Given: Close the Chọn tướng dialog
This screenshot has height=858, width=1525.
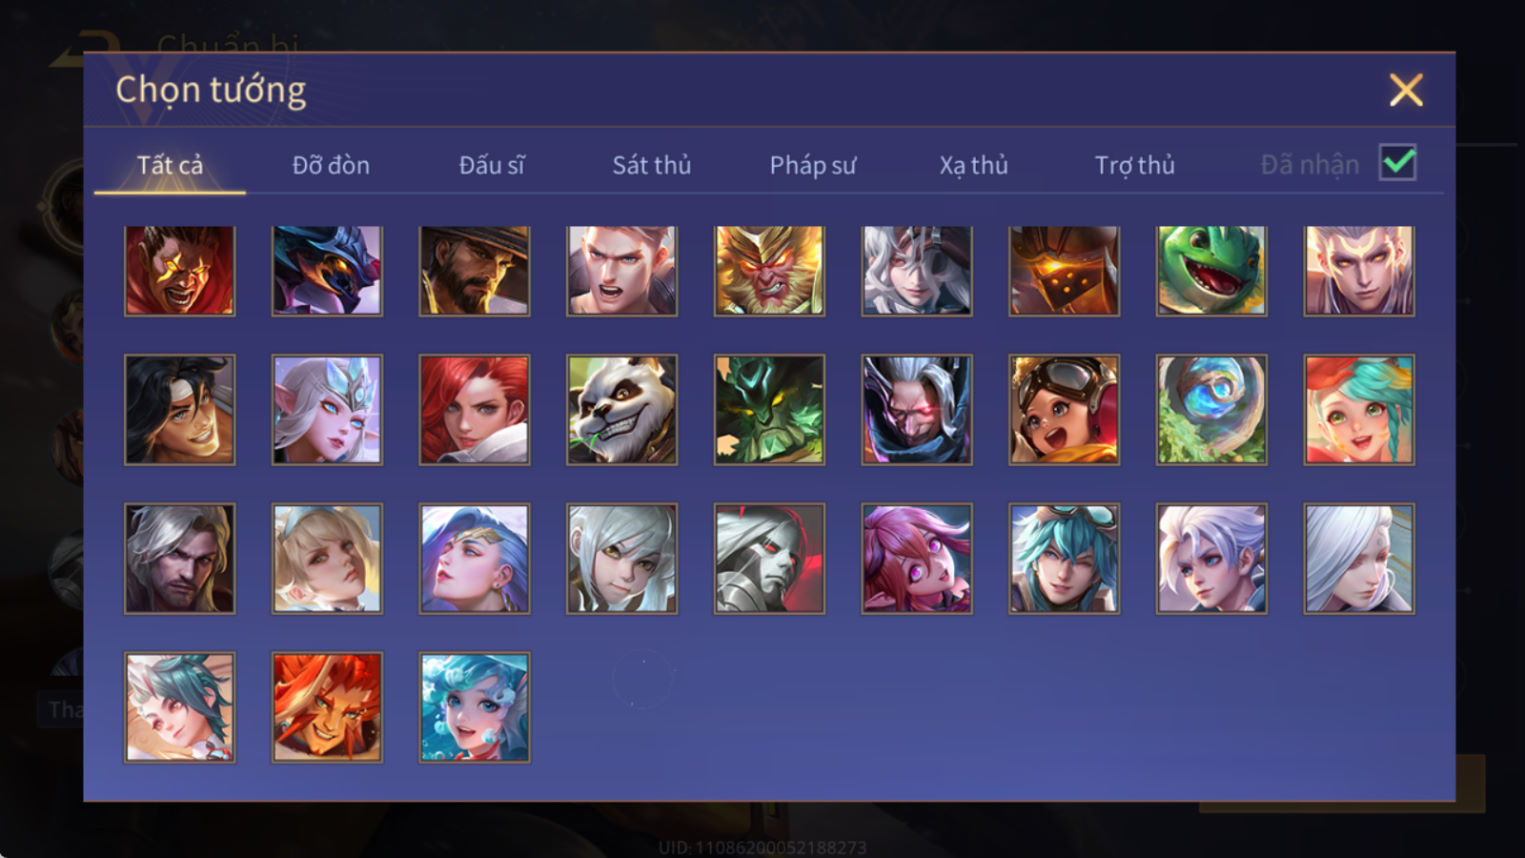Looking at the screenshot, I should click(1406, 90).
